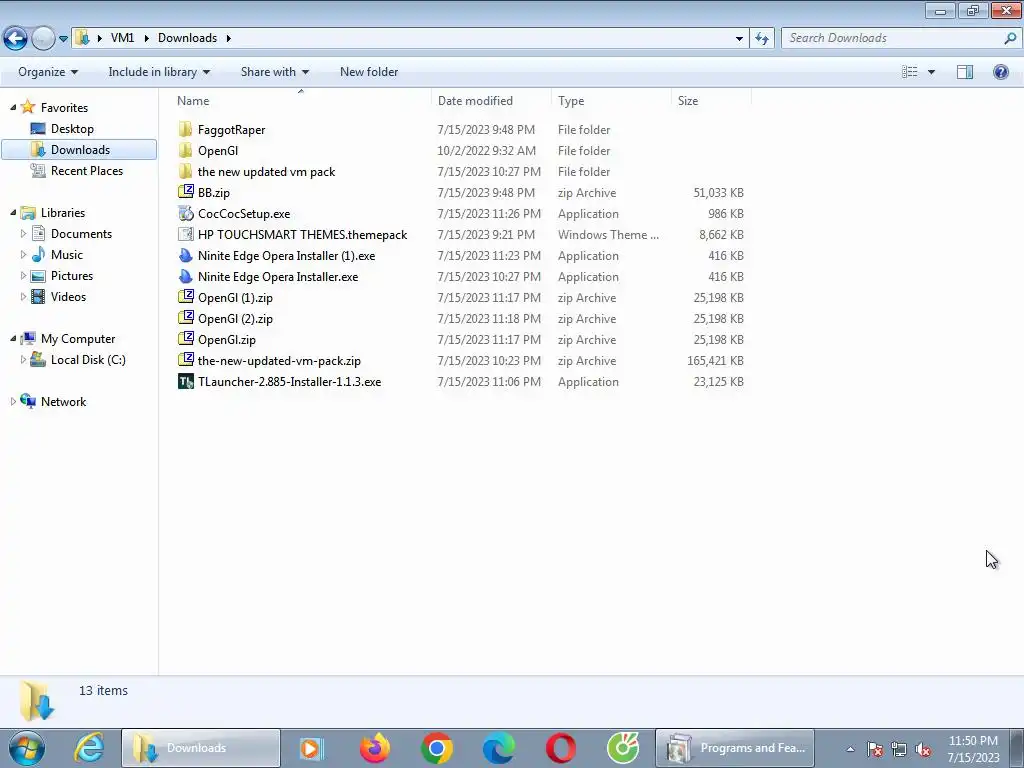The image size is (1024, 768).
Task: Collapse the My Computer group
Action: click(13, 338)
